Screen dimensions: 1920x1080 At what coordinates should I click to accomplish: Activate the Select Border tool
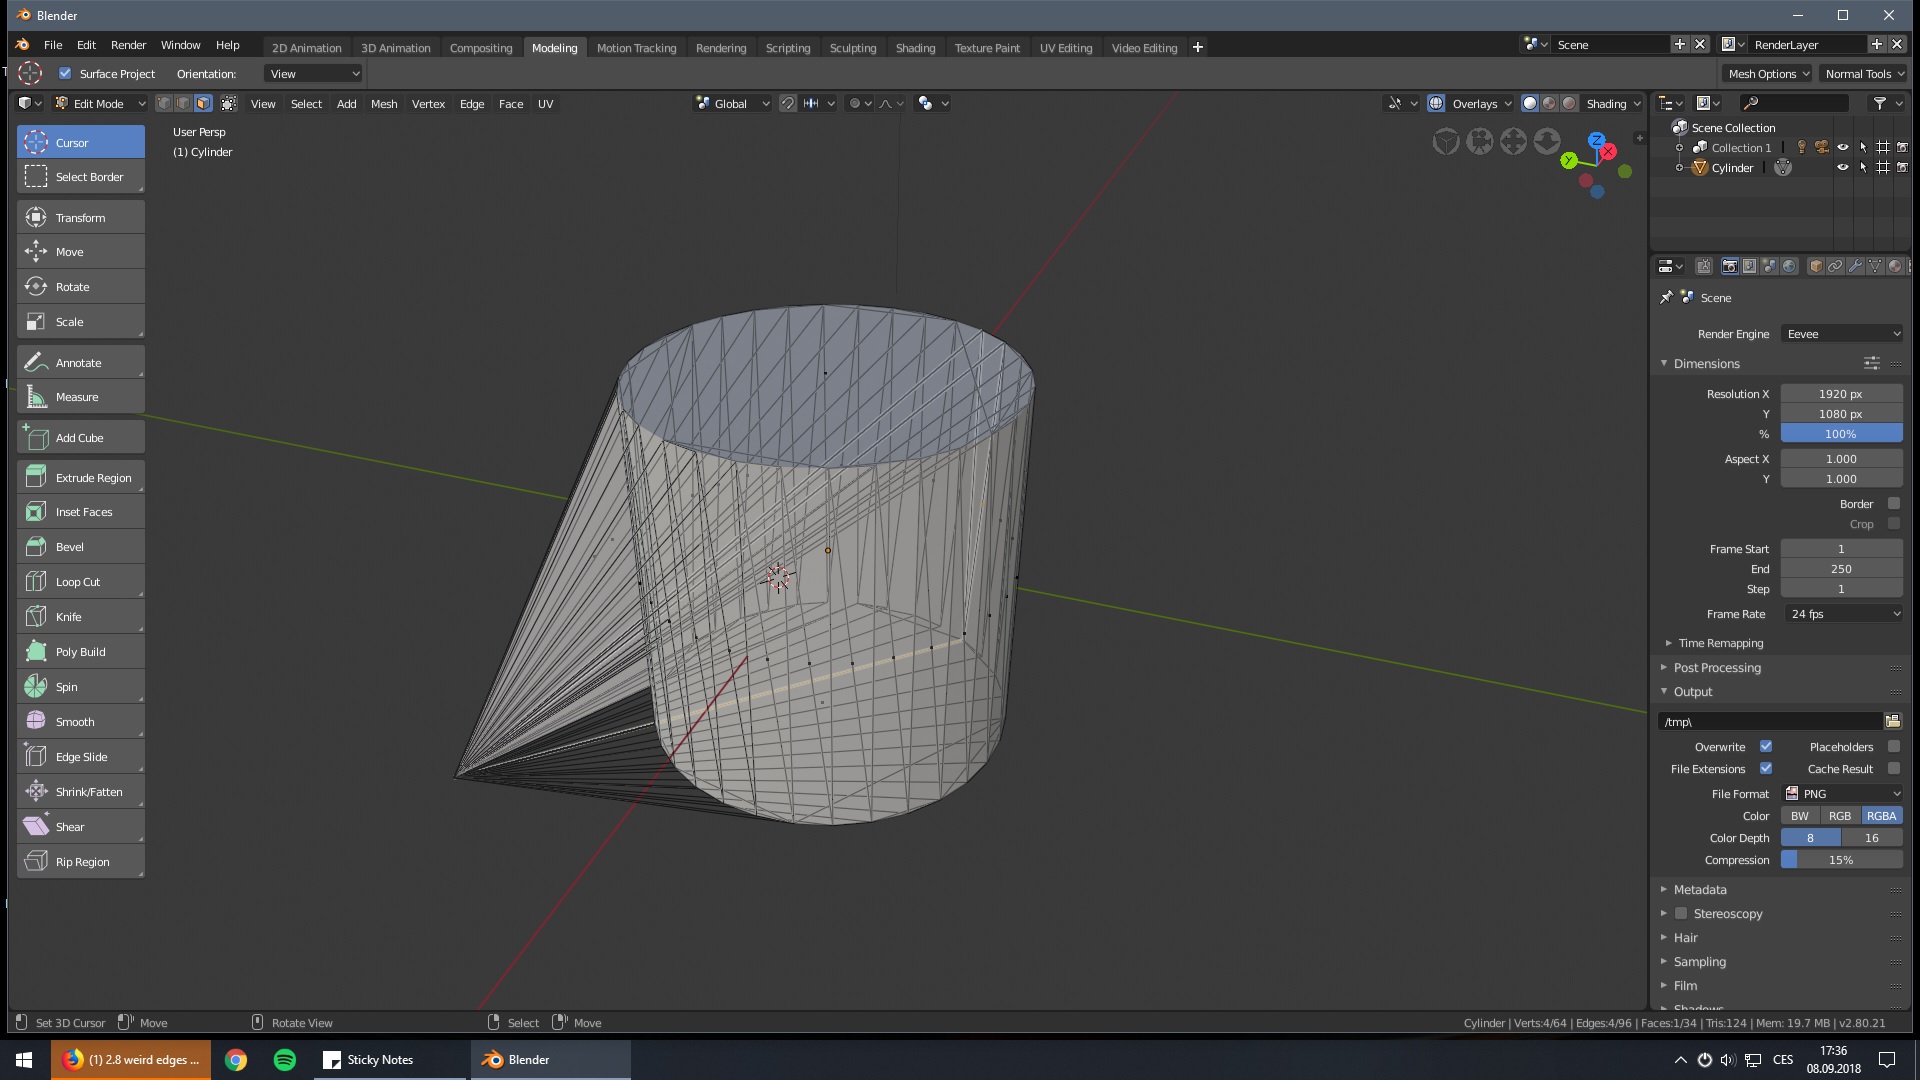point(81,177)
